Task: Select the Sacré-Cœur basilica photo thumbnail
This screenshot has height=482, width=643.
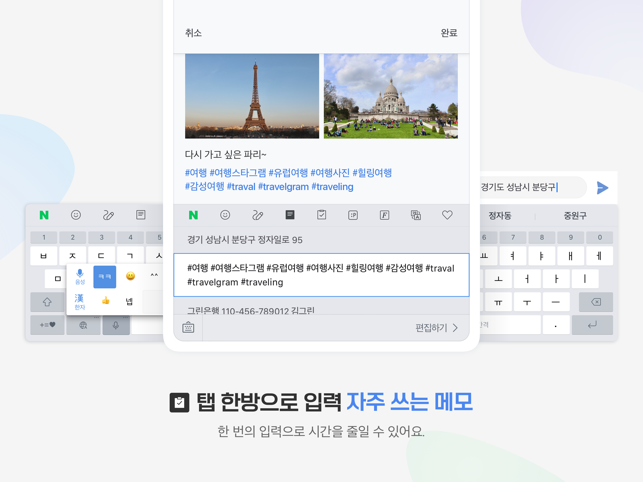Action: click(391, 96)
